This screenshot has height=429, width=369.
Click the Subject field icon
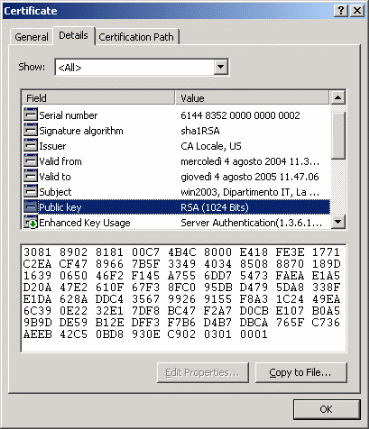pyautogui.click(x=30, y=192)
